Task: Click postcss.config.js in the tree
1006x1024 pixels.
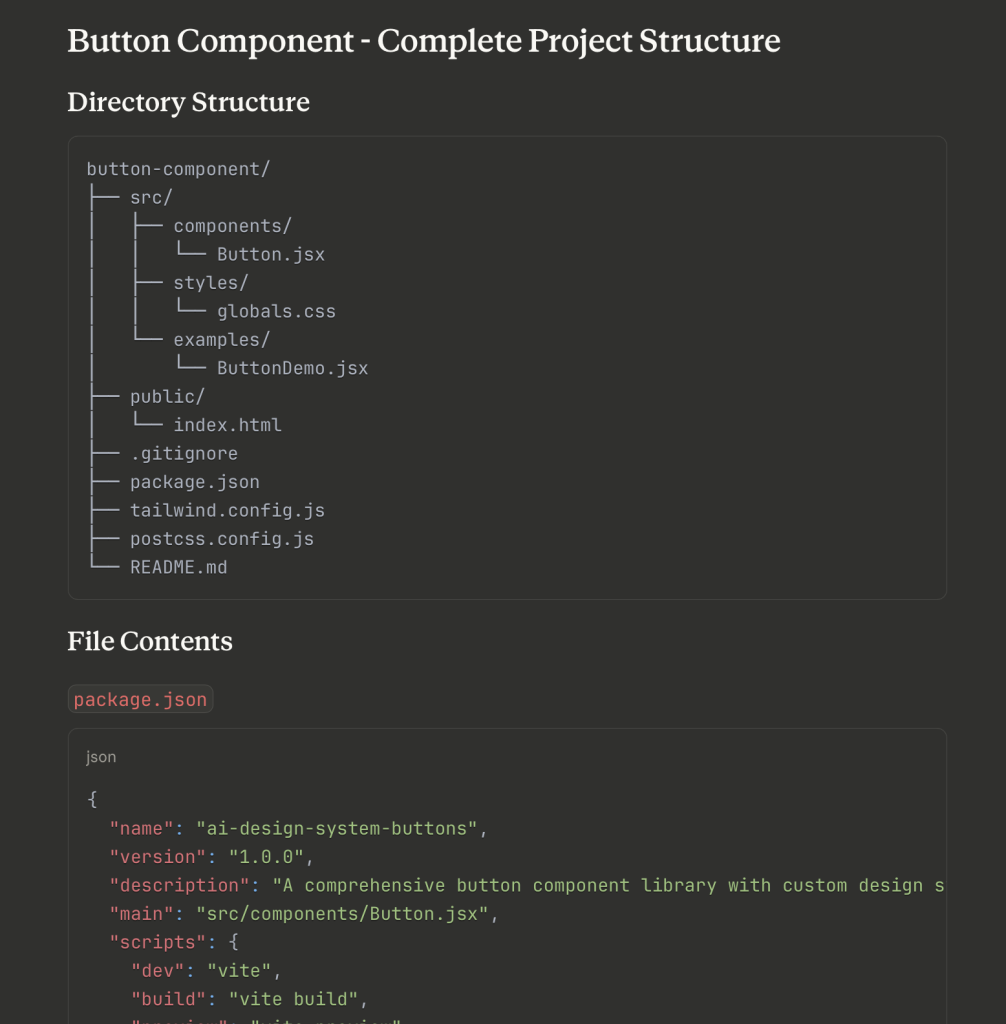Action: pos(221,539)
